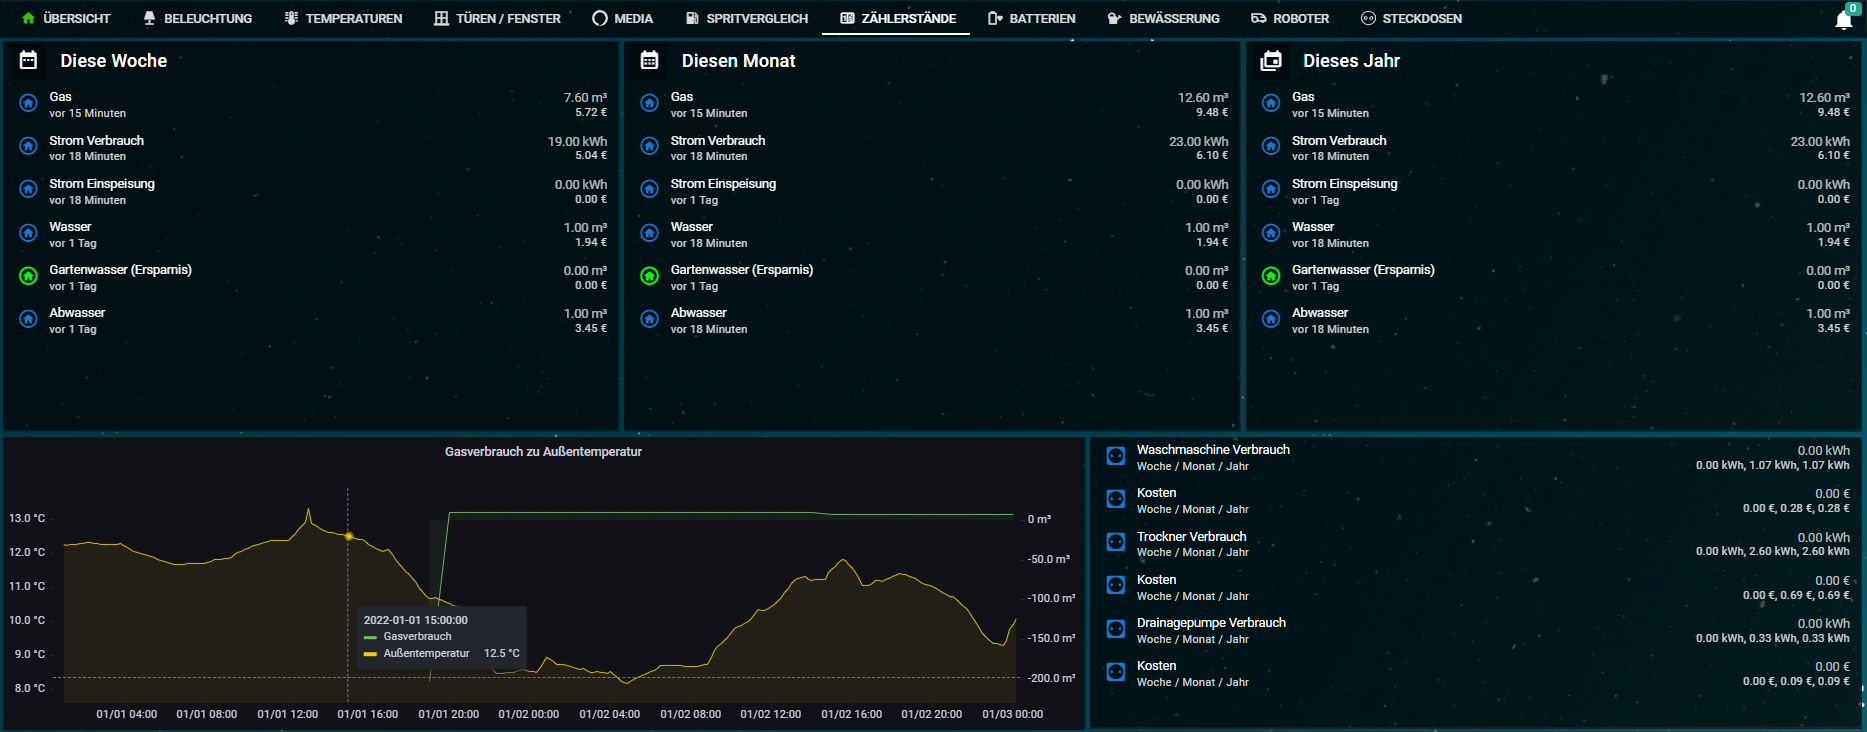
Task: Click the Wasser icon under Diesen Monat
Action: [650, 233]
